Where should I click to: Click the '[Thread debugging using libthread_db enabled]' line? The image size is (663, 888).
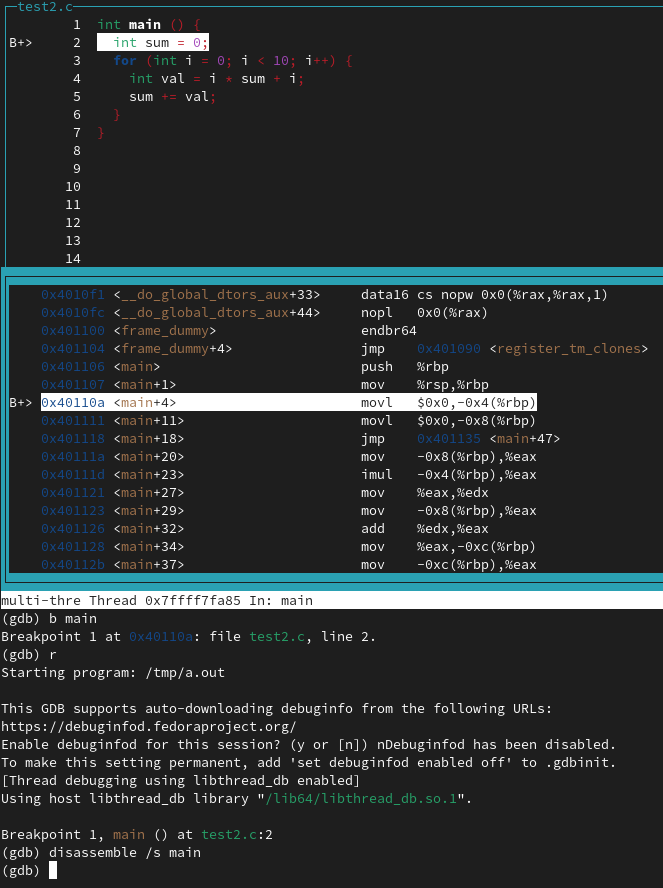181,781
